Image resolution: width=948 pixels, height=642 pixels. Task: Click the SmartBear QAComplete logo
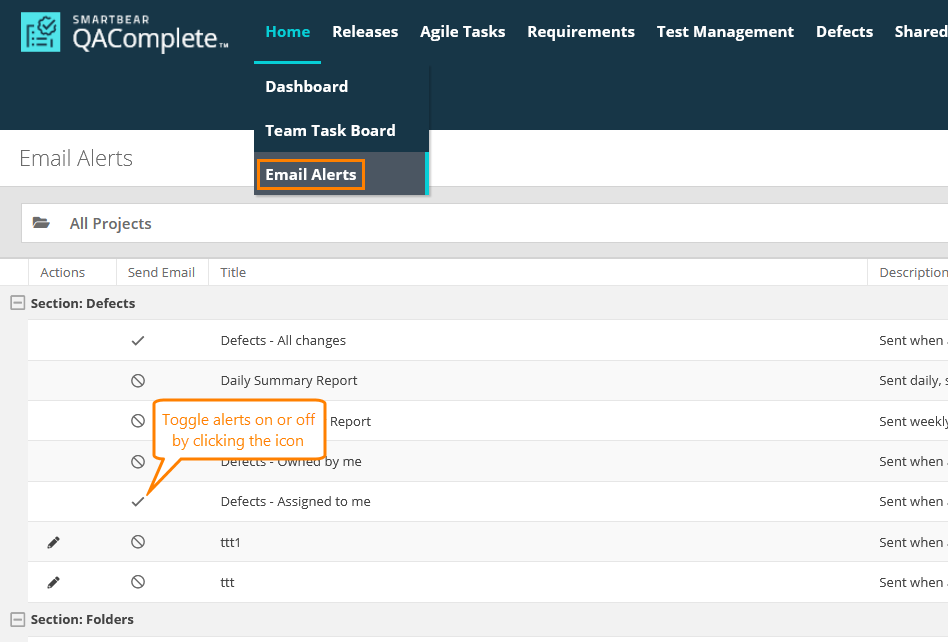124,33
